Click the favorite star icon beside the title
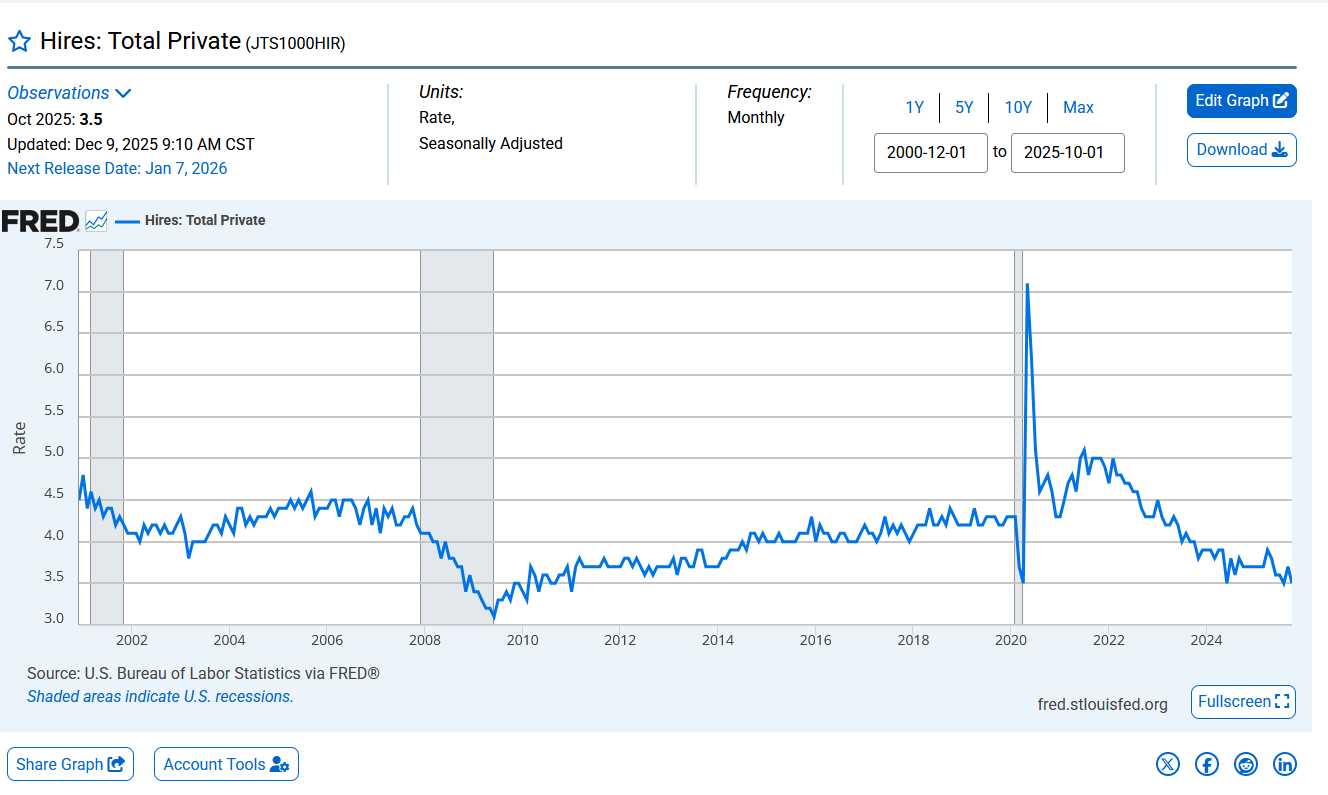This screenshot has width=1328, height=795. 19,41
